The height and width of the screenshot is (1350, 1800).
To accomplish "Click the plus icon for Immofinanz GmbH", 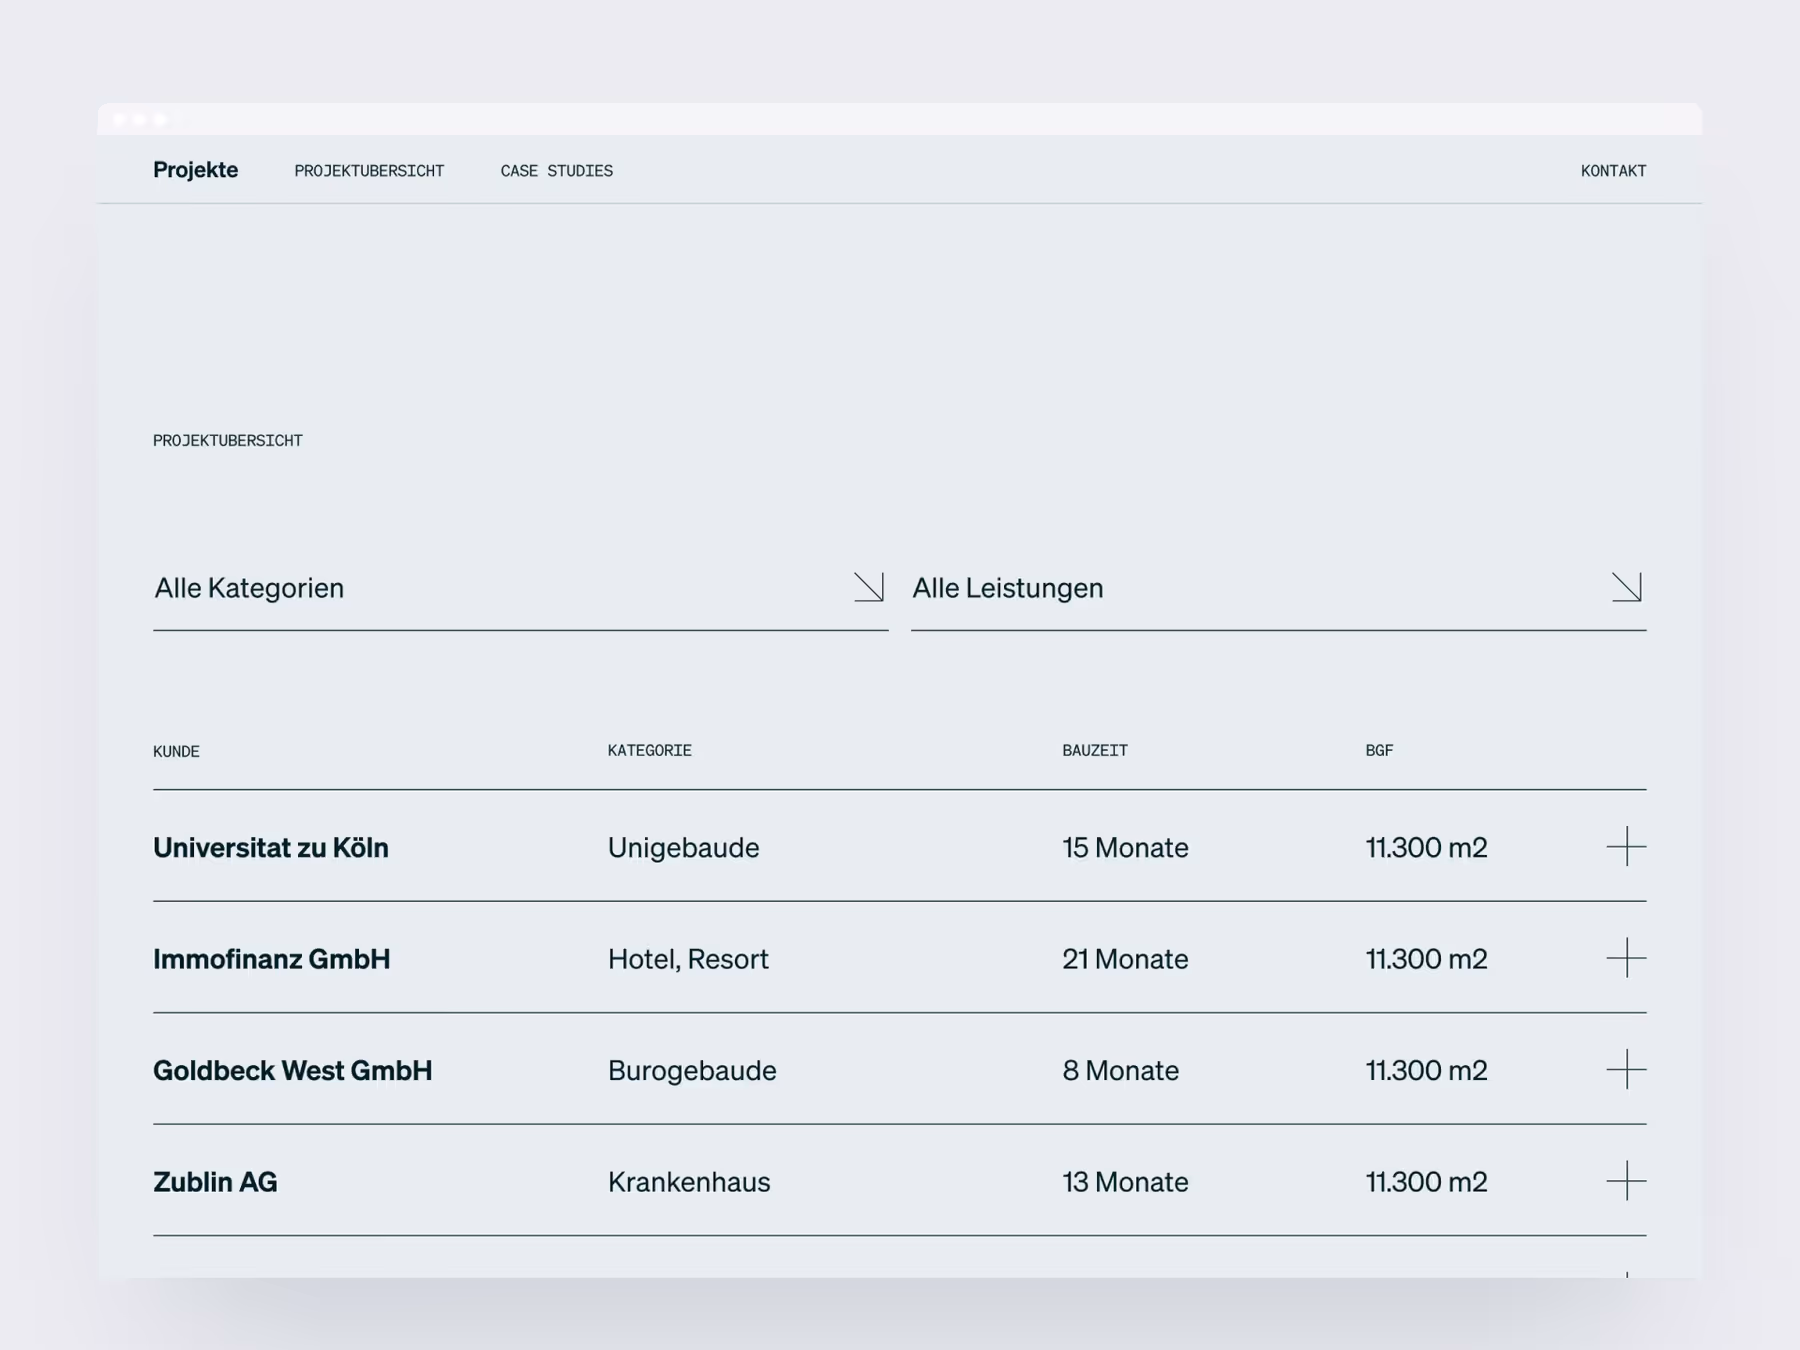I will tap(1625, 958).
